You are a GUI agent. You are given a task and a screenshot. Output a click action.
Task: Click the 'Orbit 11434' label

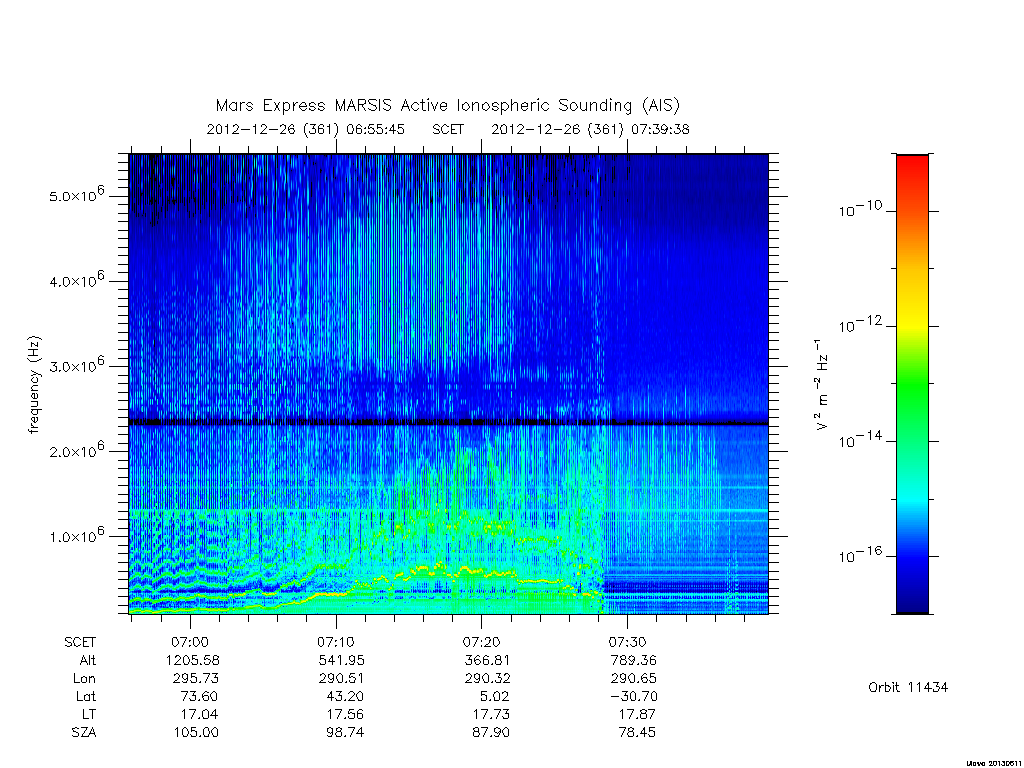click(908, 687)
